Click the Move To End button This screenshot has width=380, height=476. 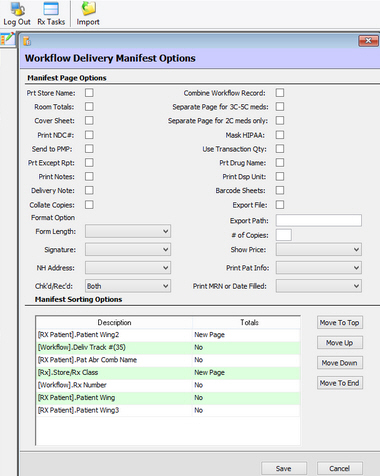(340, 383)
